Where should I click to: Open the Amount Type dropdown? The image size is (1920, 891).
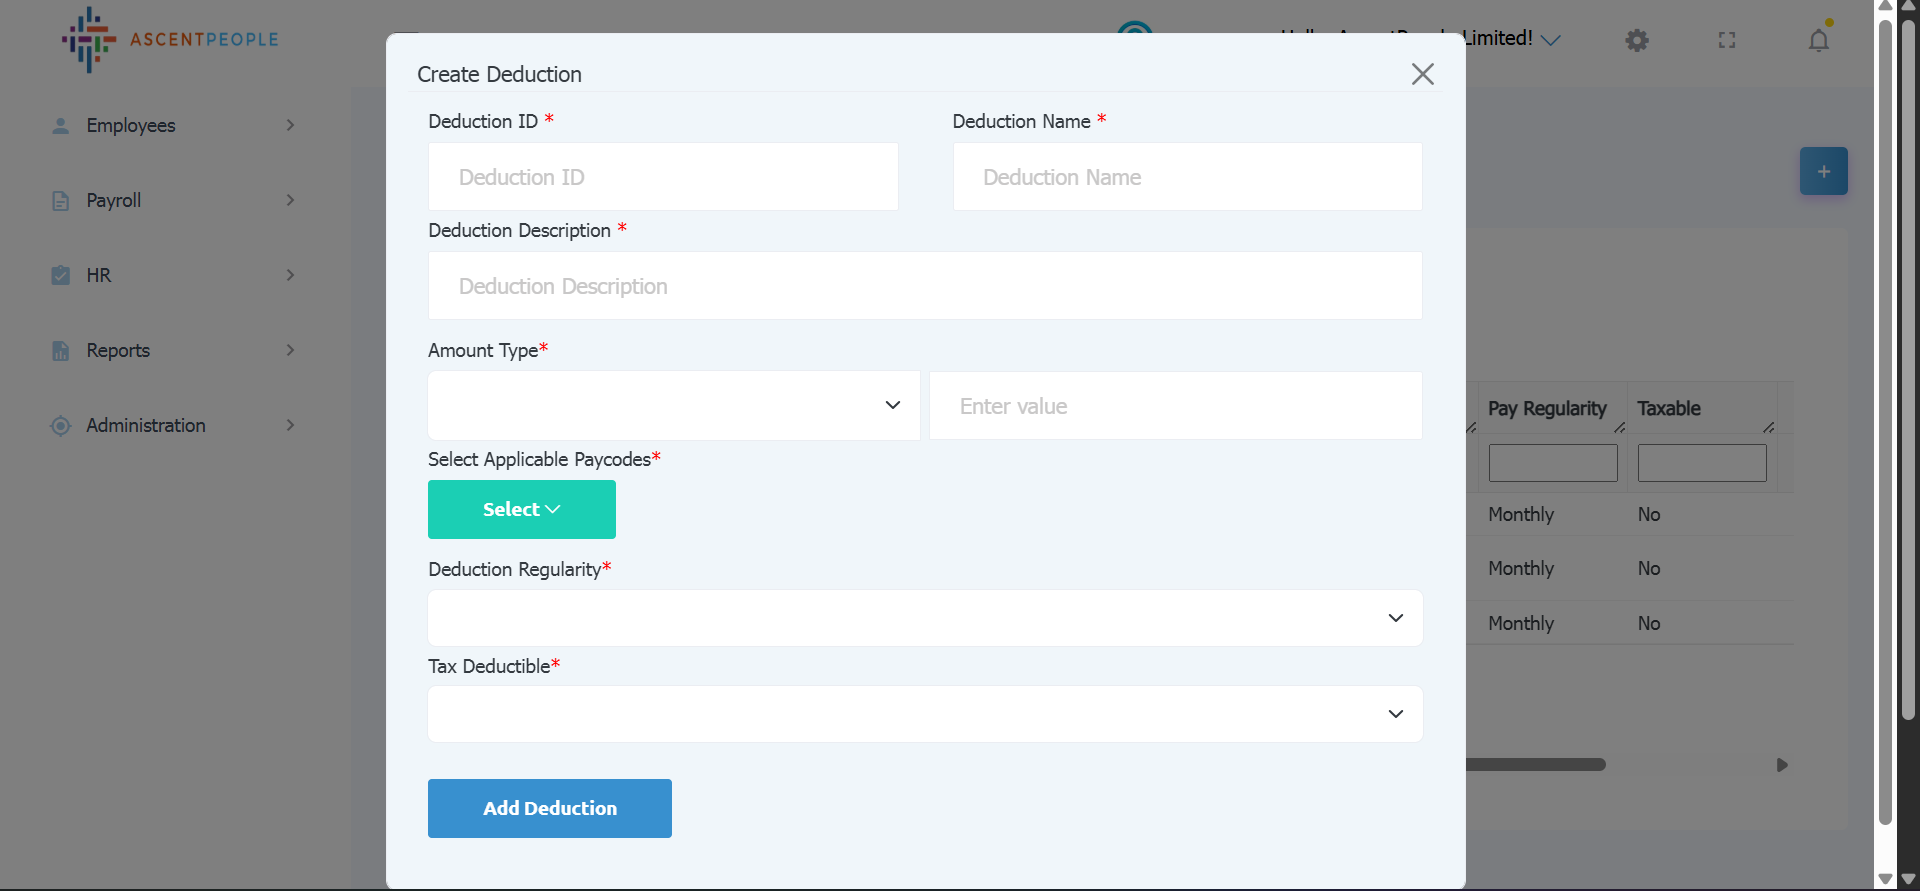point(673,406)
